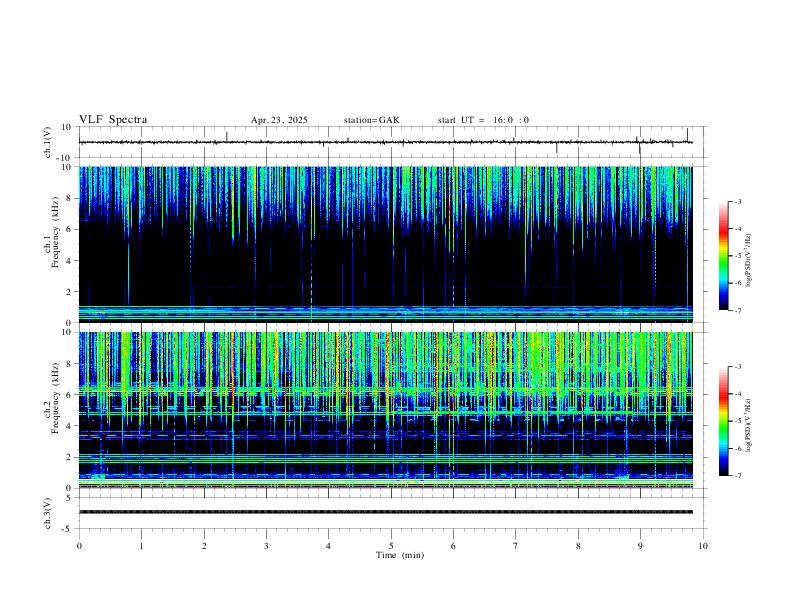Click the "-7" label on upper color bar

[x=737, y=311]
